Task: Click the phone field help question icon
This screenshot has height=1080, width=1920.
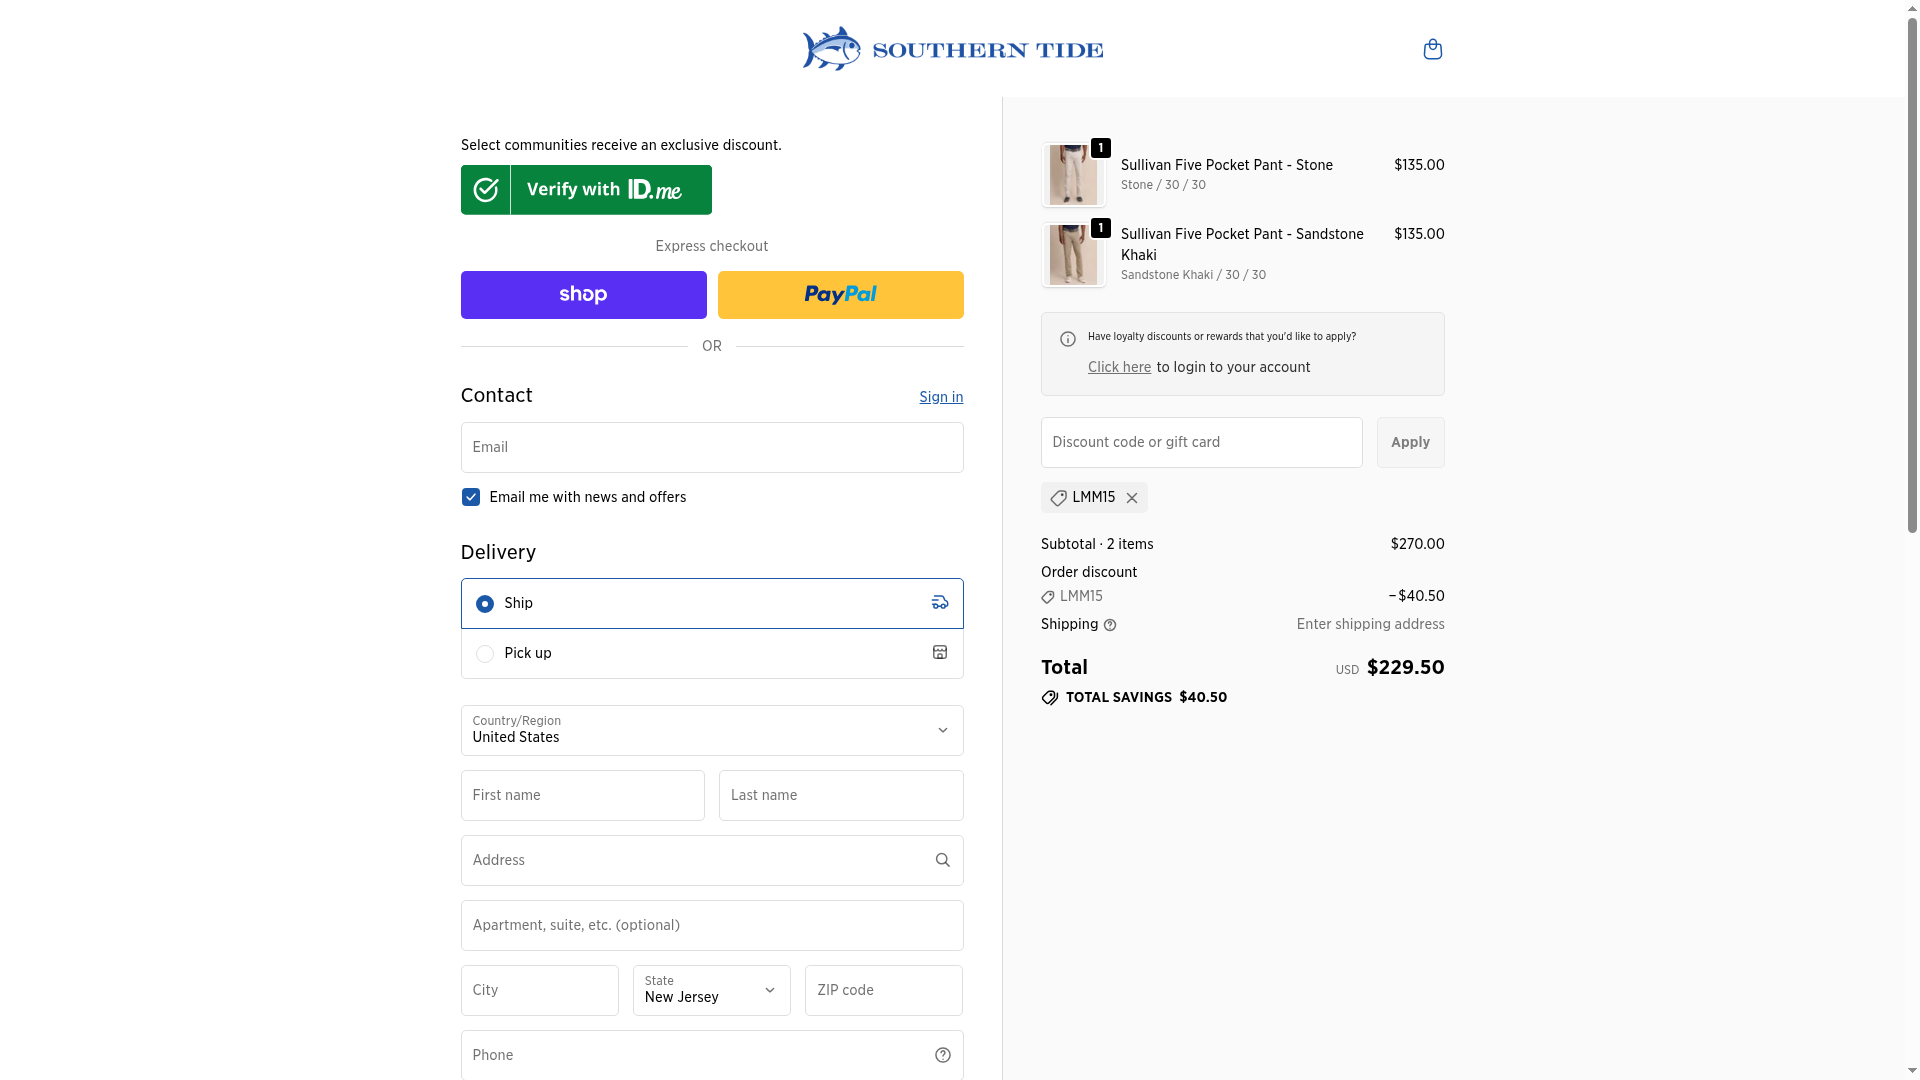Action: point(942,1055)
